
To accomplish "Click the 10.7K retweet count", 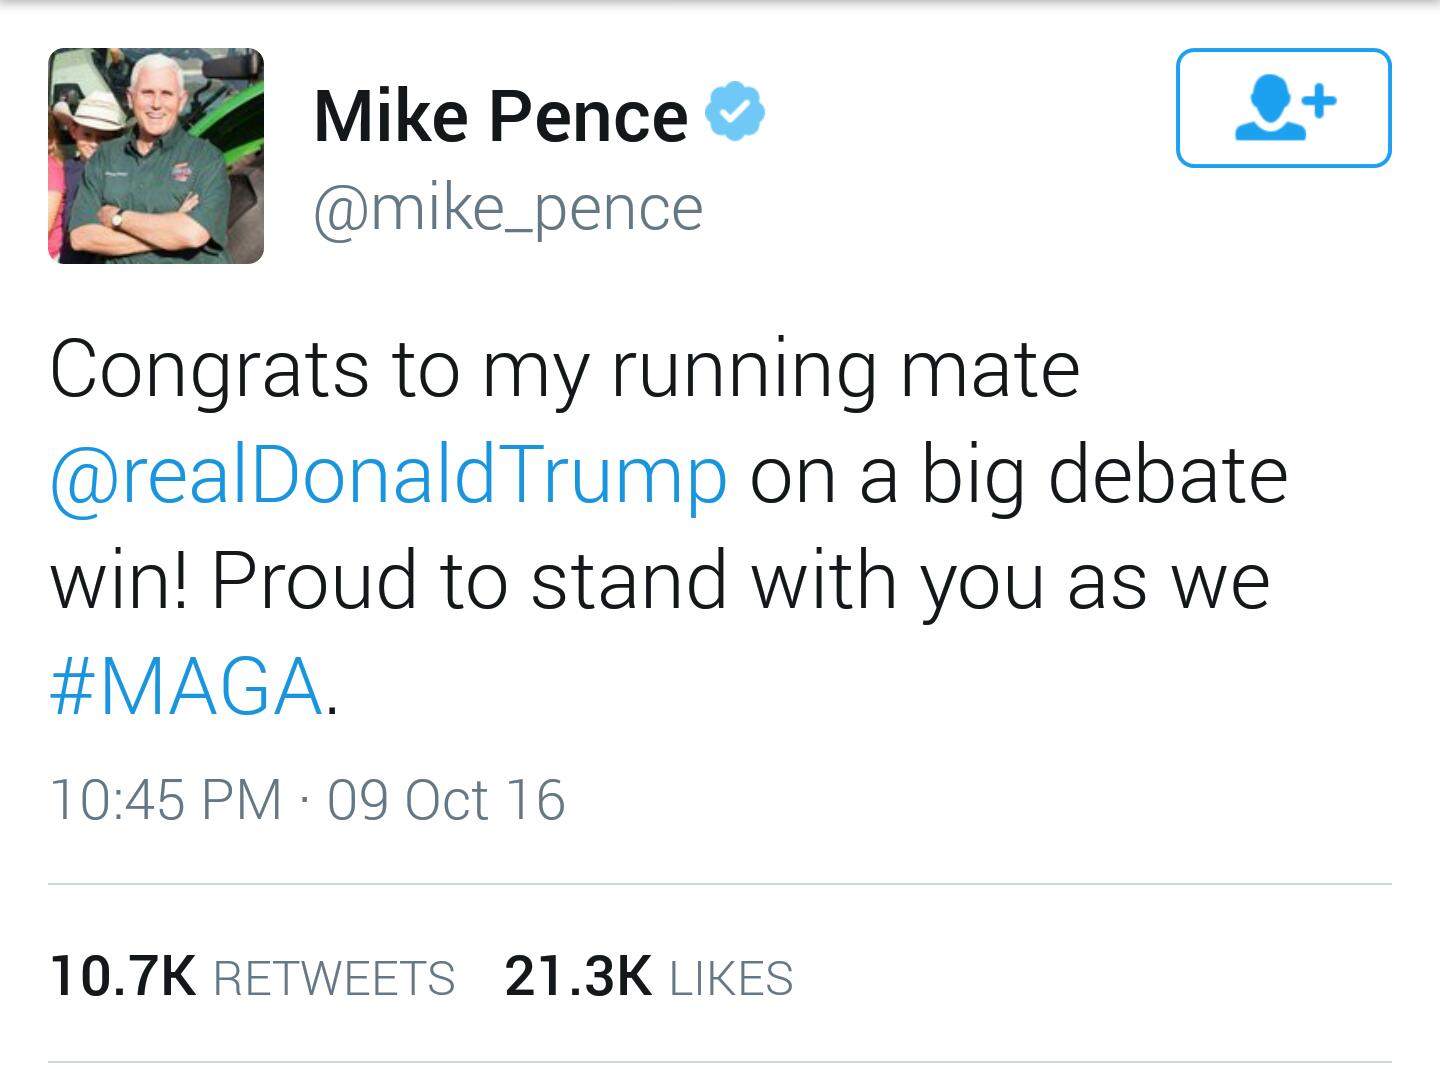I will click(x=123, y=976).
